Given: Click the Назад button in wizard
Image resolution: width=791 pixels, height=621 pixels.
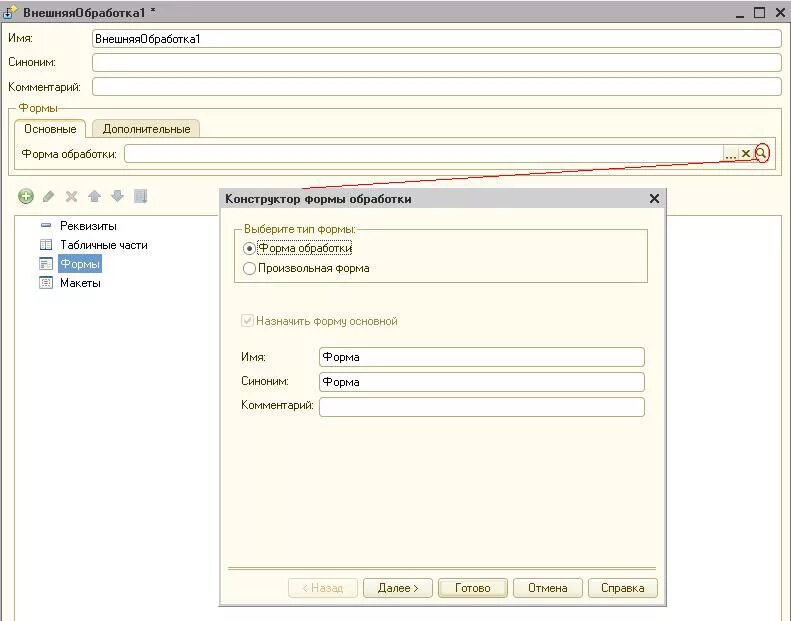Looking at the screenshot, I should point(323,588).
